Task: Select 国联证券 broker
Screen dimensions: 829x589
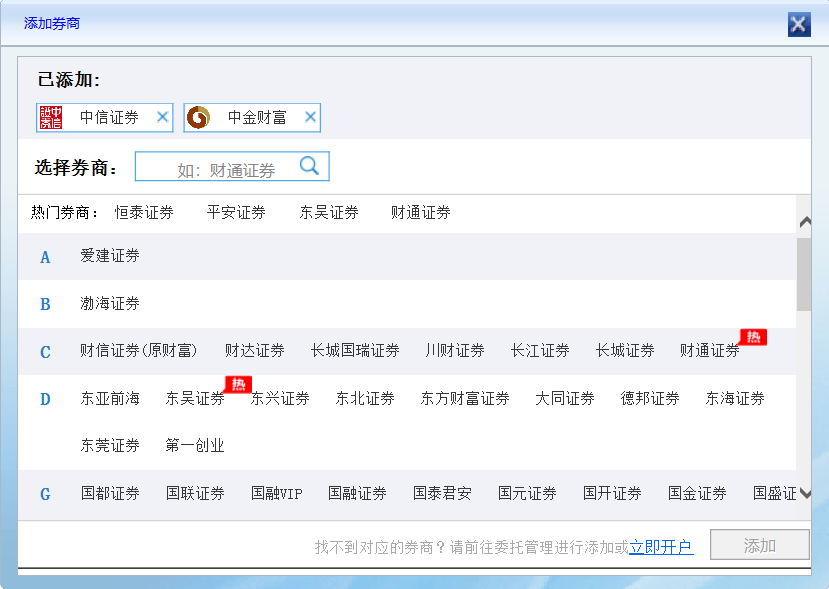Action: (195, 493)
